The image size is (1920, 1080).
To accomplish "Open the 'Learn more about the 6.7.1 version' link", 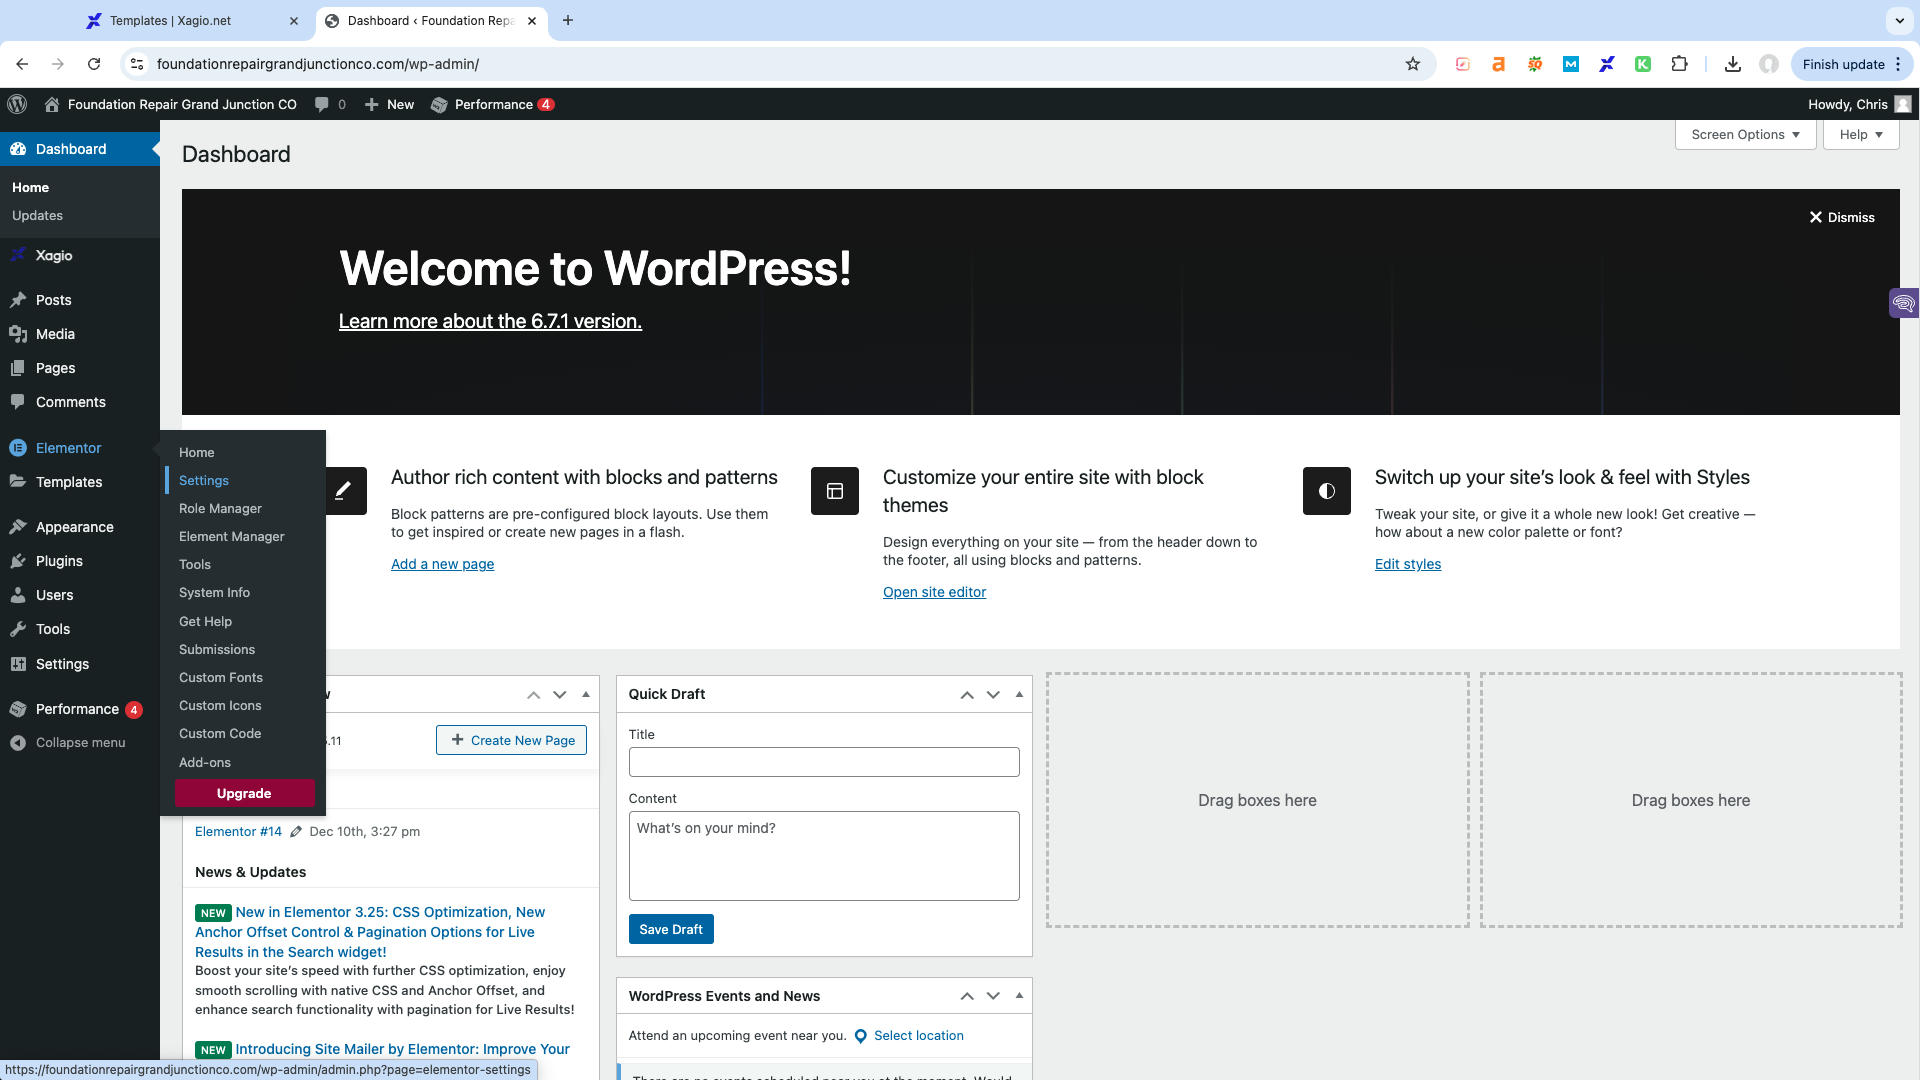I will pos(490,321).
